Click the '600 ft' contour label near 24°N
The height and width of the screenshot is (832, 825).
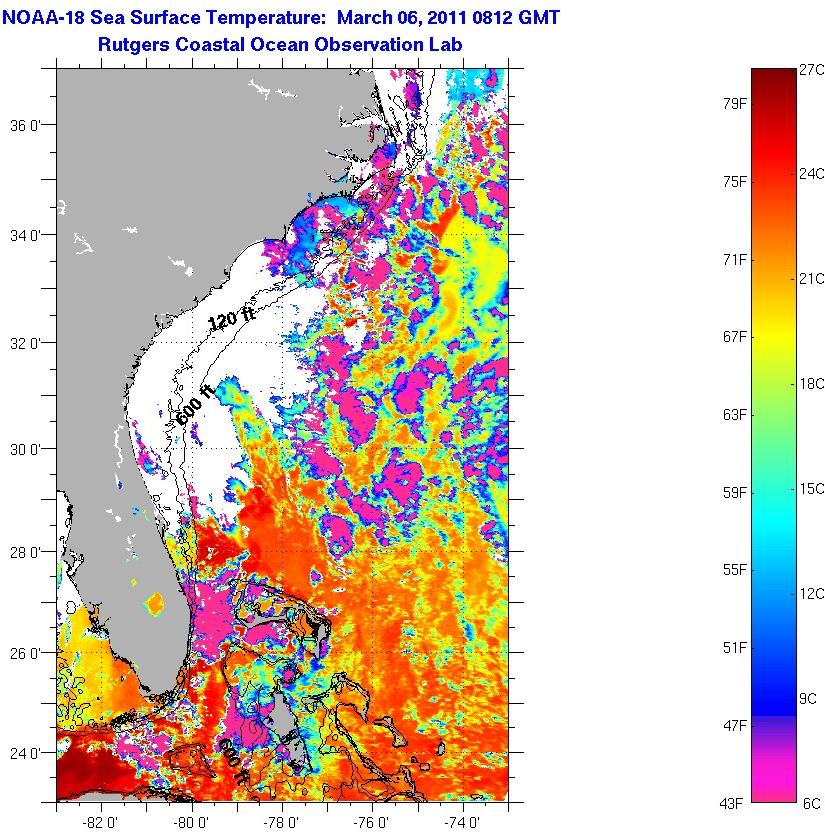233,760
